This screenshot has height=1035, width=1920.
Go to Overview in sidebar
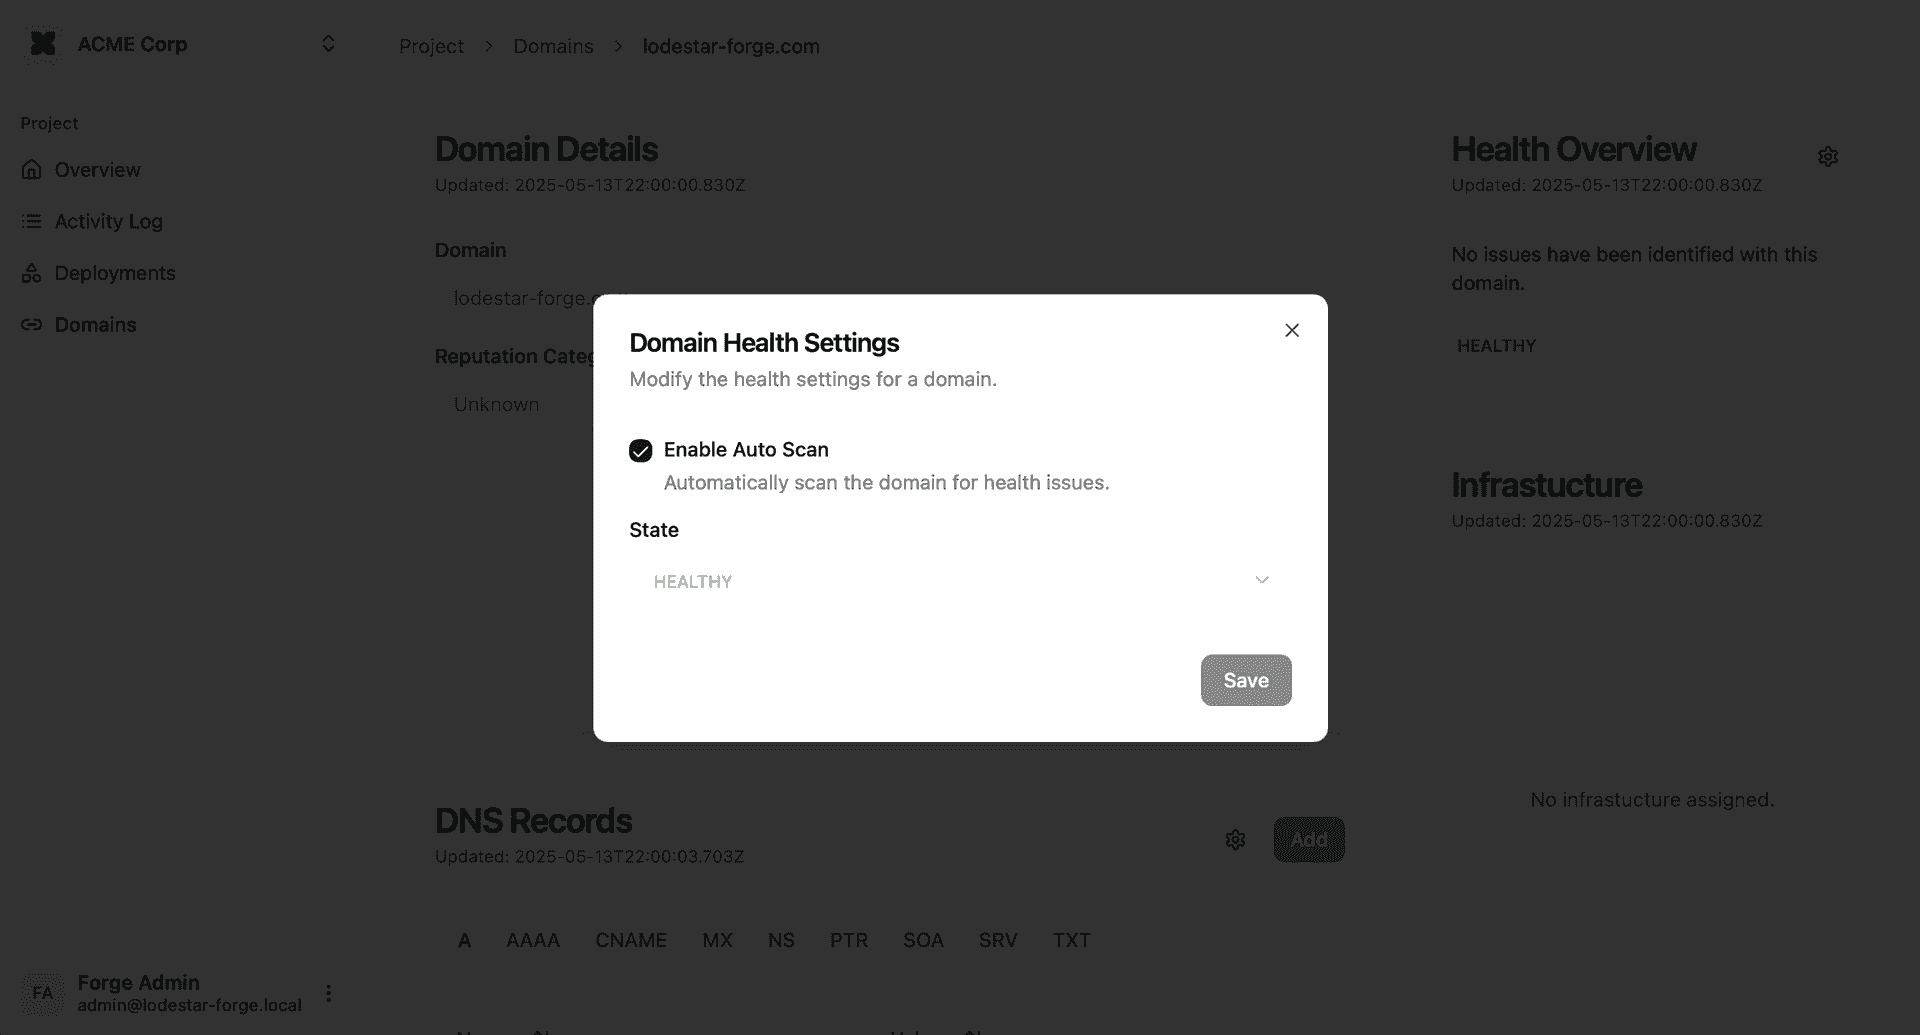[x=97, y=170]
